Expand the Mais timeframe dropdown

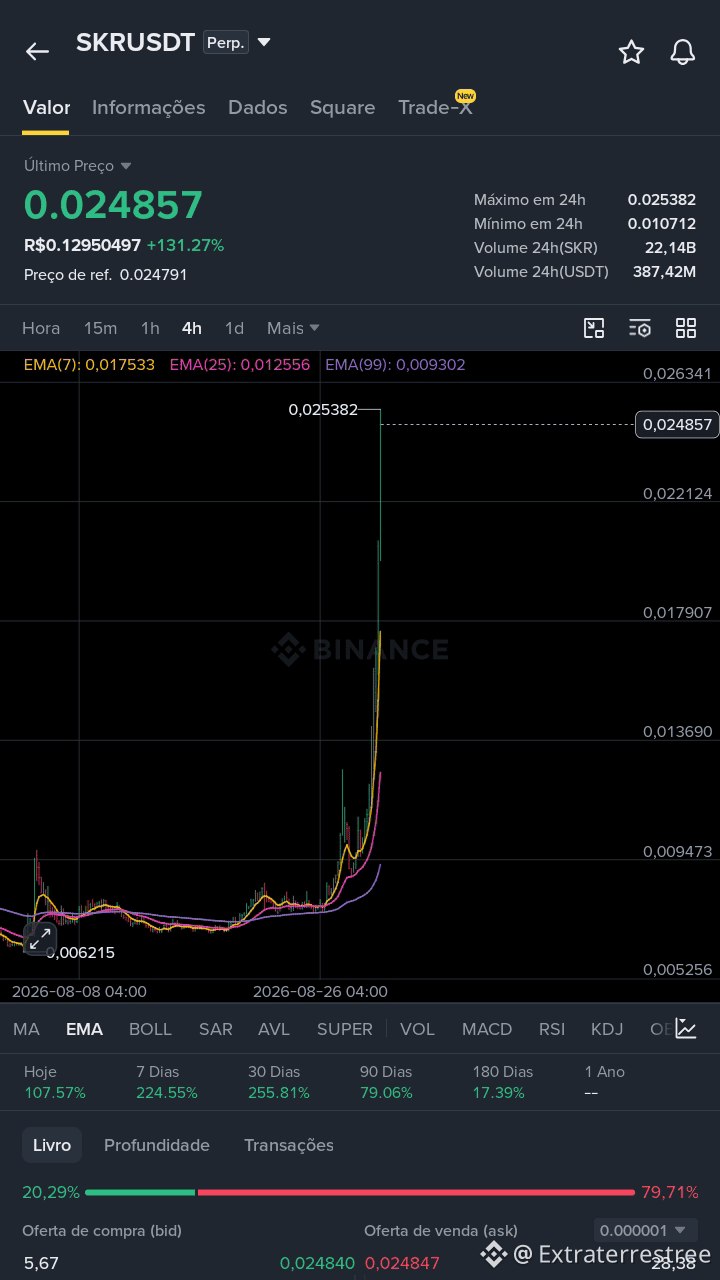(x=293, y=328)
